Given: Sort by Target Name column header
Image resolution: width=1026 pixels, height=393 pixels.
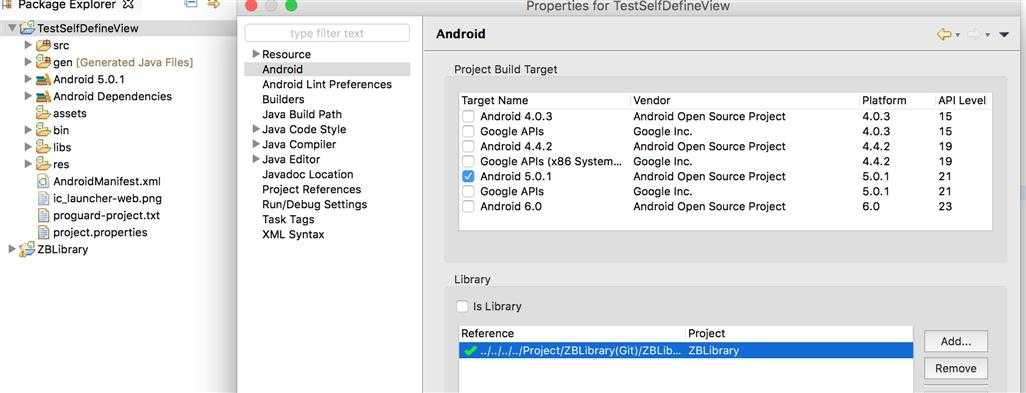Looking at the screenshot, I should click(544, 100).
